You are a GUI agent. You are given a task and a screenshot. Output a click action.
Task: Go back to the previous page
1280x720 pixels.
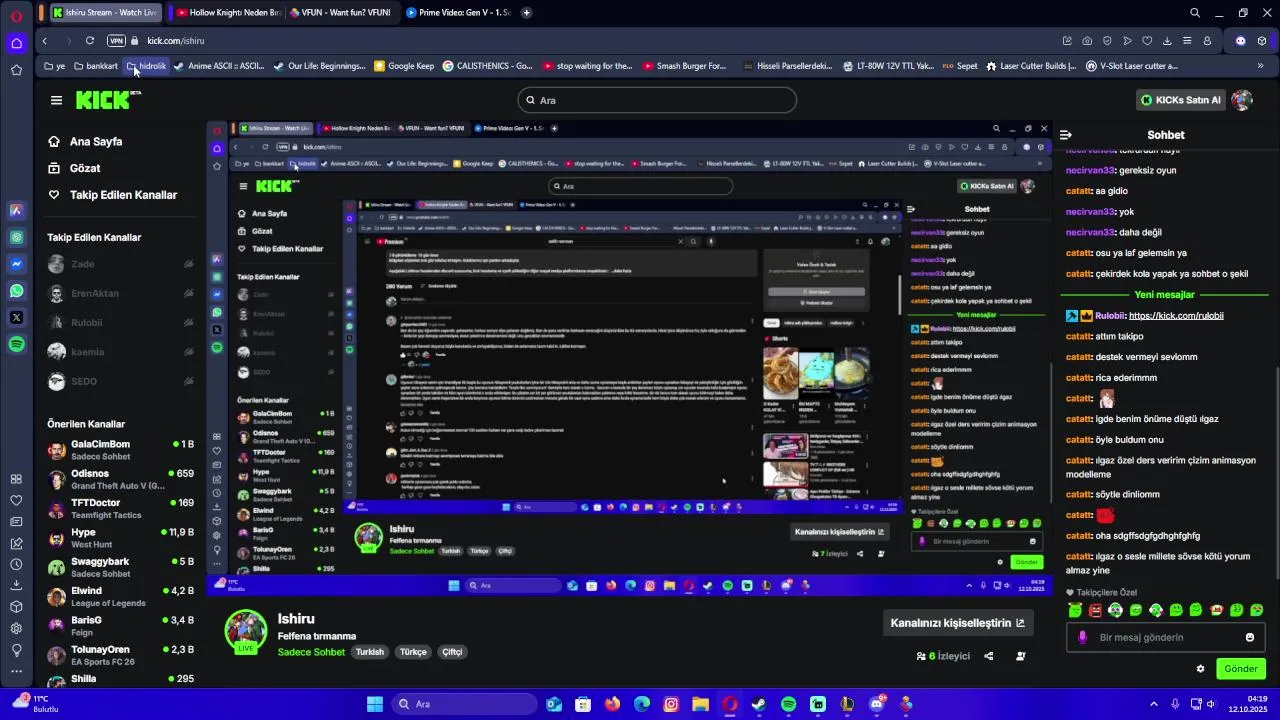point(45,41)
